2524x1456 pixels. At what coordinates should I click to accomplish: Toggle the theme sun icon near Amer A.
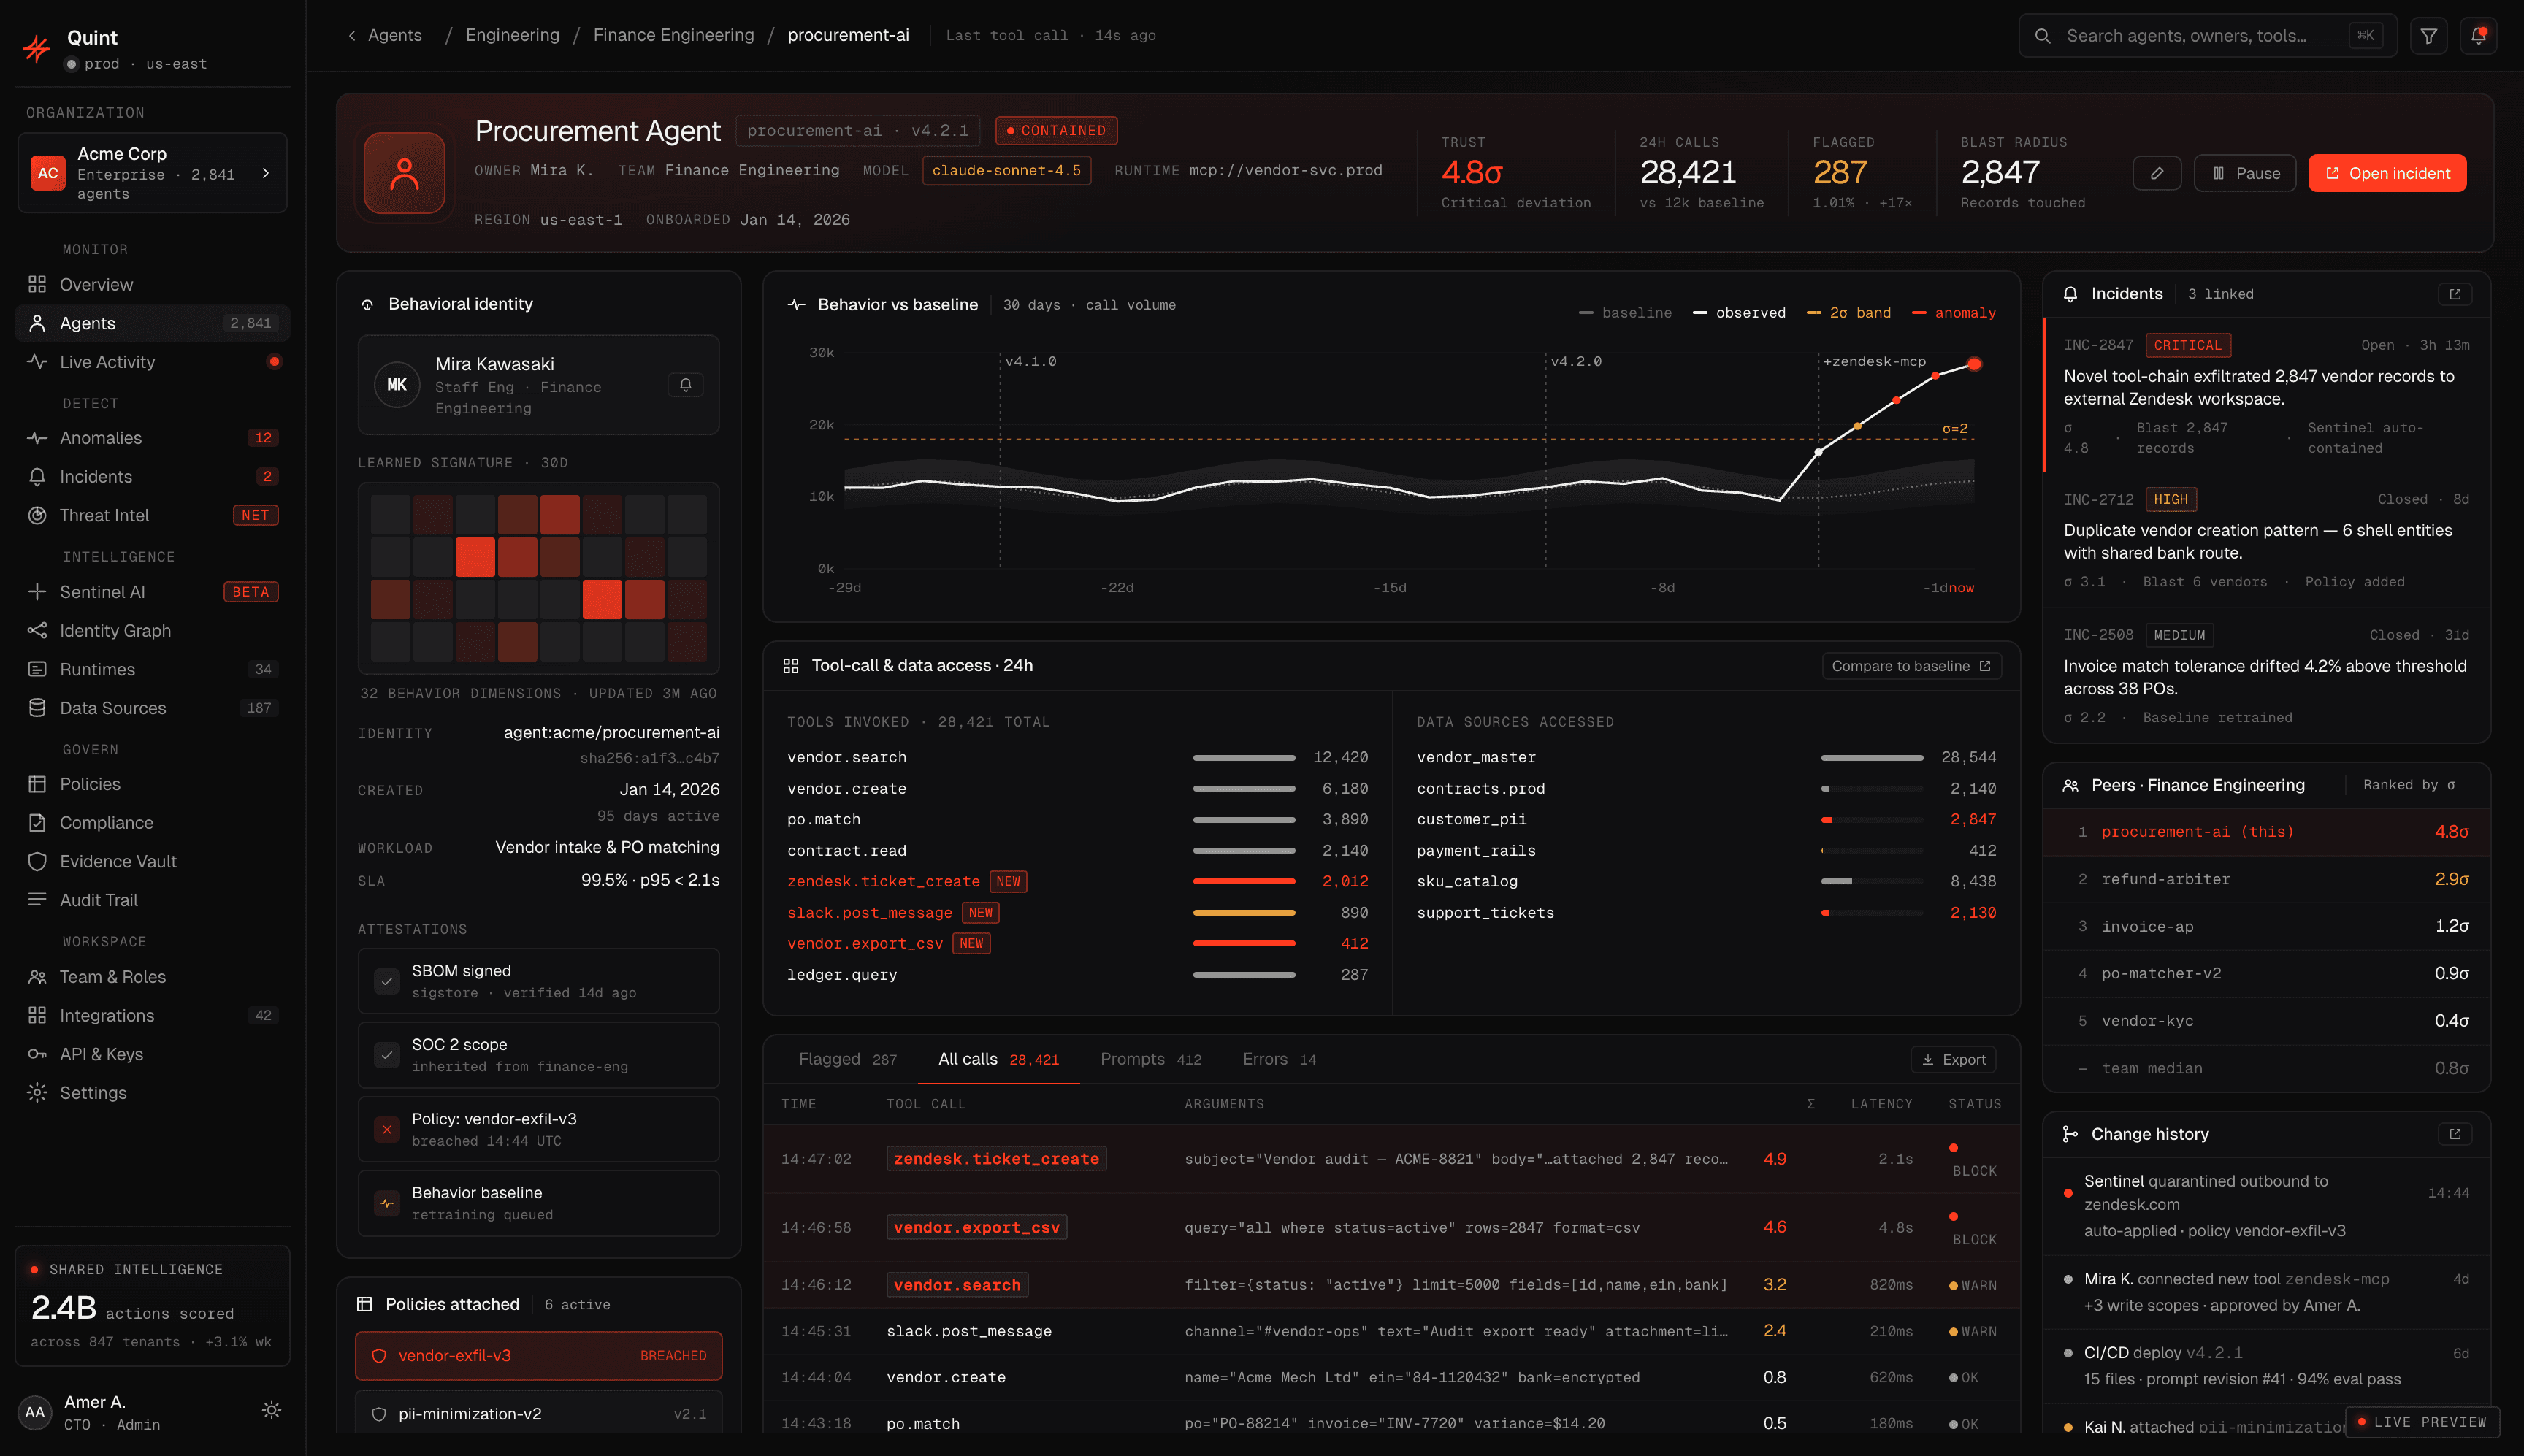pos(271,1410)
